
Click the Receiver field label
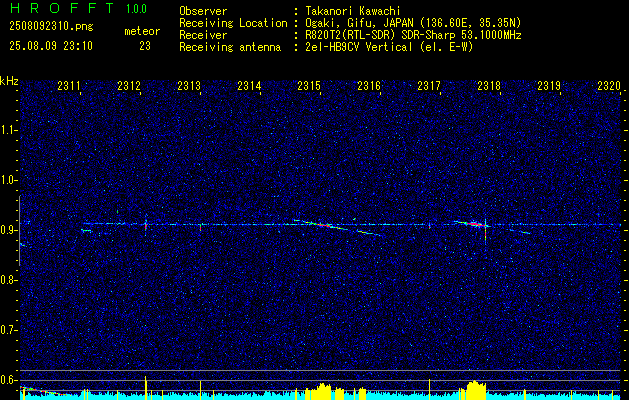click(x=203, y=35)
